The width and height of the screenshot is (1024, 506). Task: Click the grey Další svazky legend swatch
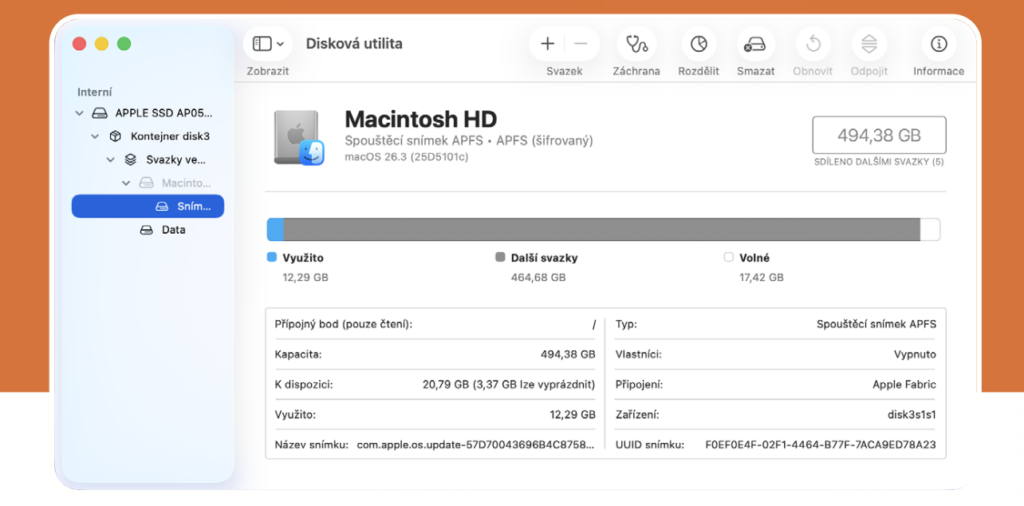point(500,257)
